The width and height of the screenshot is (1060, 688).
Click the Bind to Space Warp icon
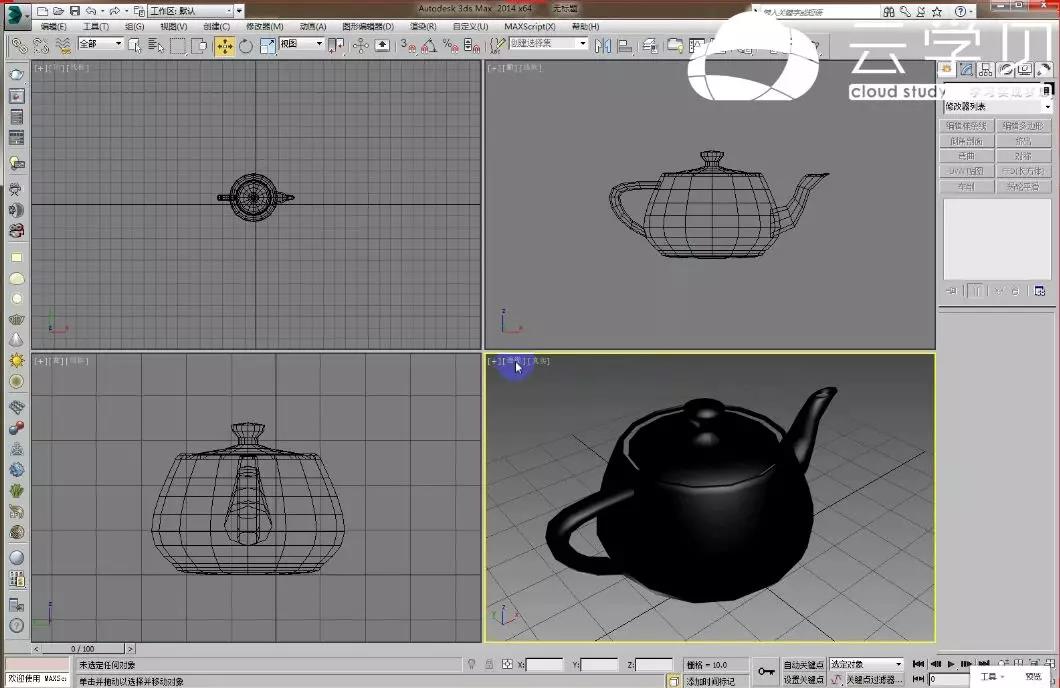point(63,45)
